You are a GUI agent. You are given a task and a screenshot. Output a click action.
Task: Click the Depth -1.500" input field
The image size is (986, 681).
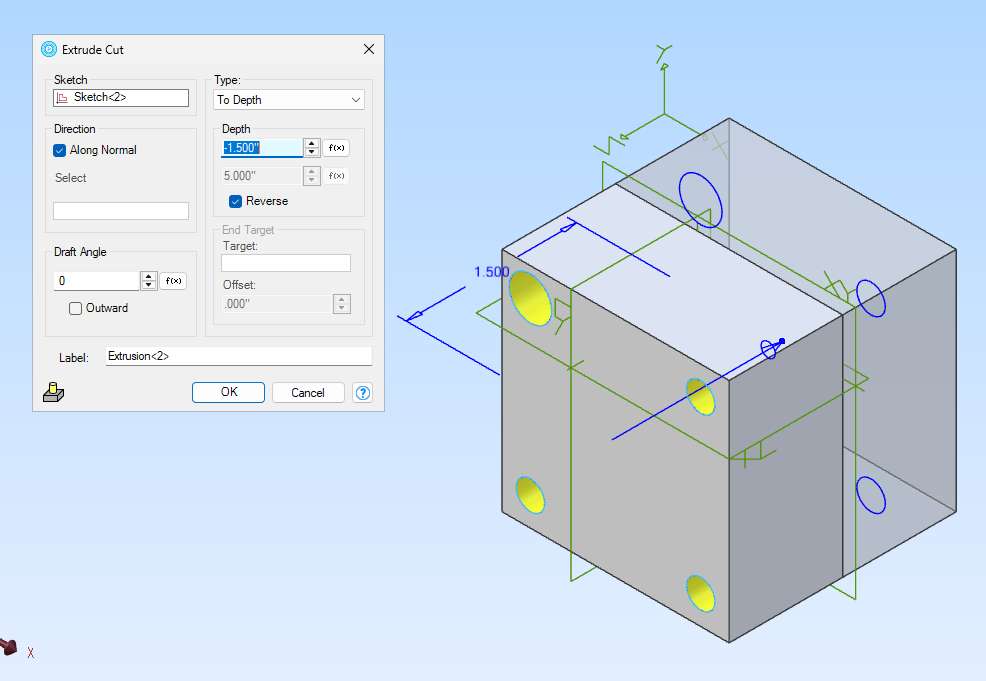click(262, 148)
